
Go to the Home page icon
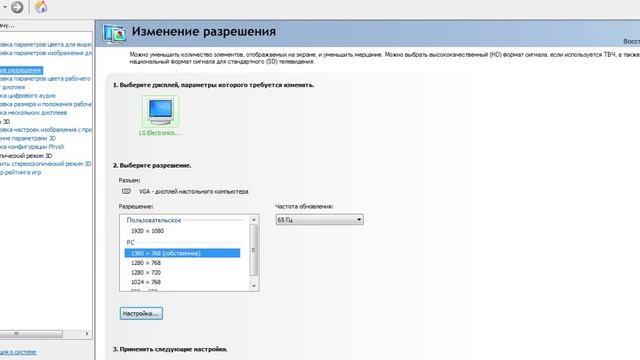tap(41, 7)
